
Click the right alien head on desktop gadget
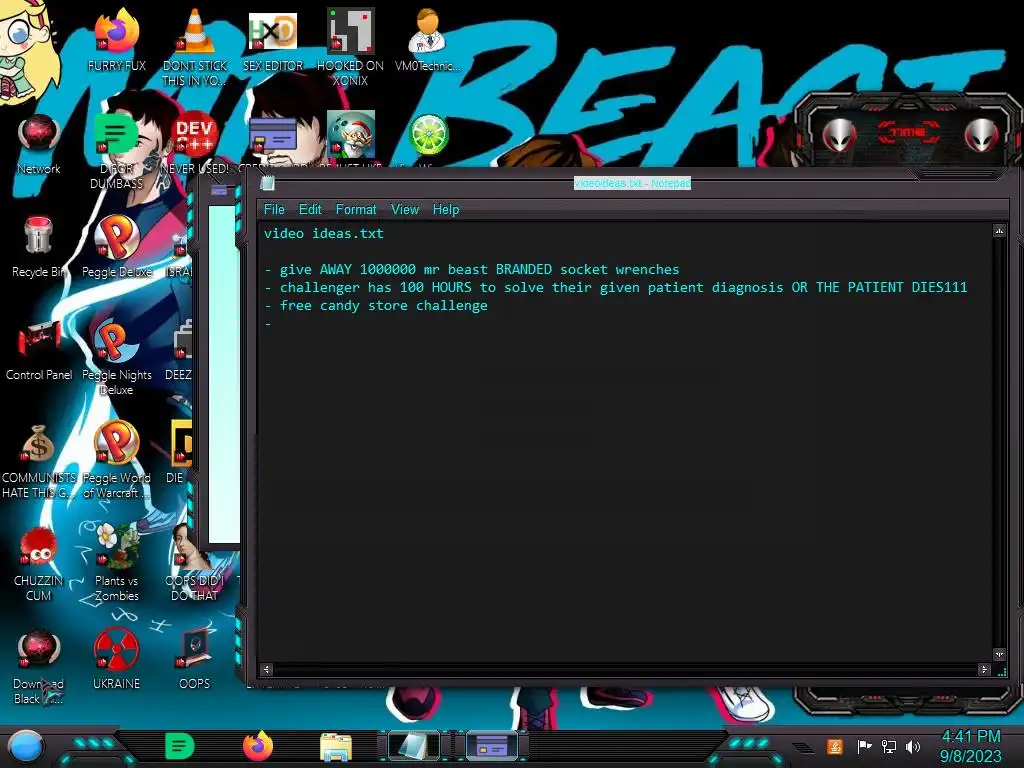pyautogui.click(x=982, y=135)
